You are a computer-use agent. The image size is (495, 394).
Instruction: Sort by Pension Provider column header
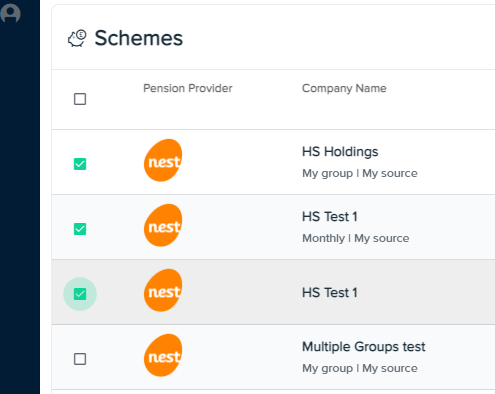coord(188,88)
